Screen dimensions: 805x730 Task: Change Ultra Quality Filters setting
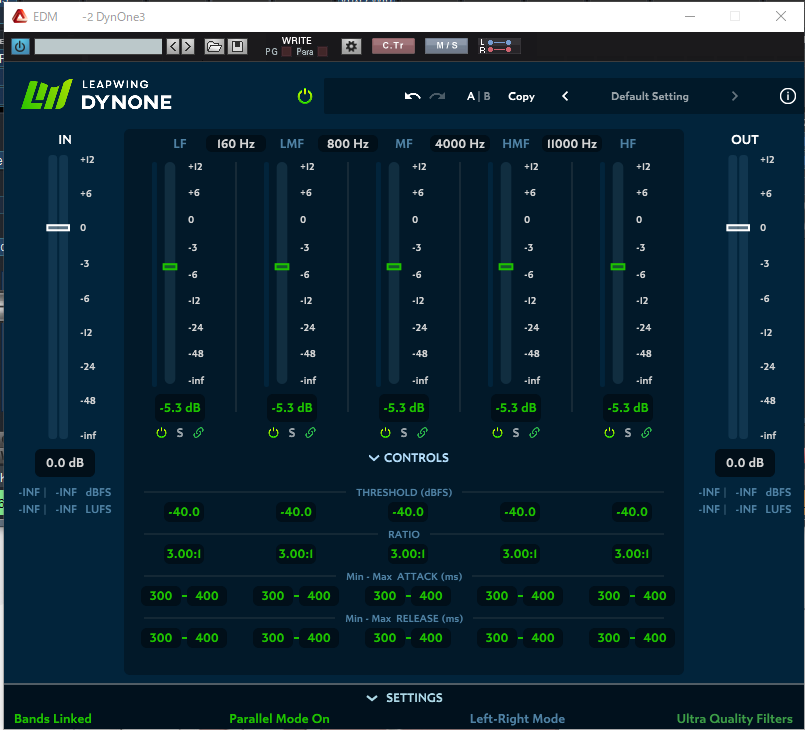click(x=734, y=718)
